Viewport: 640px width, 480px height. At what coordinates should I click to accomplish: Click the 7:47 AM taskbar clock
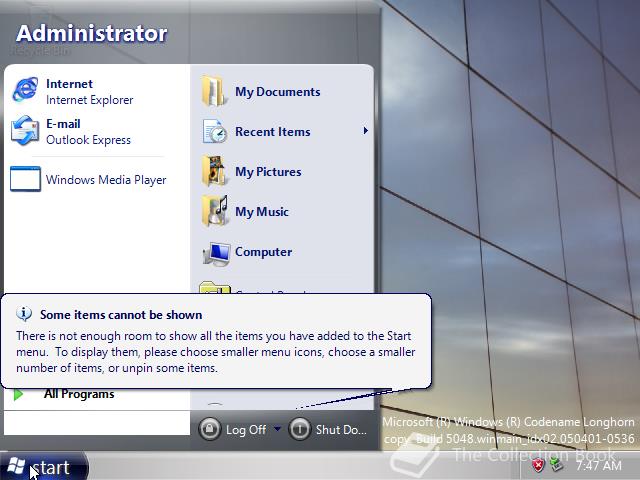point(598,465)
